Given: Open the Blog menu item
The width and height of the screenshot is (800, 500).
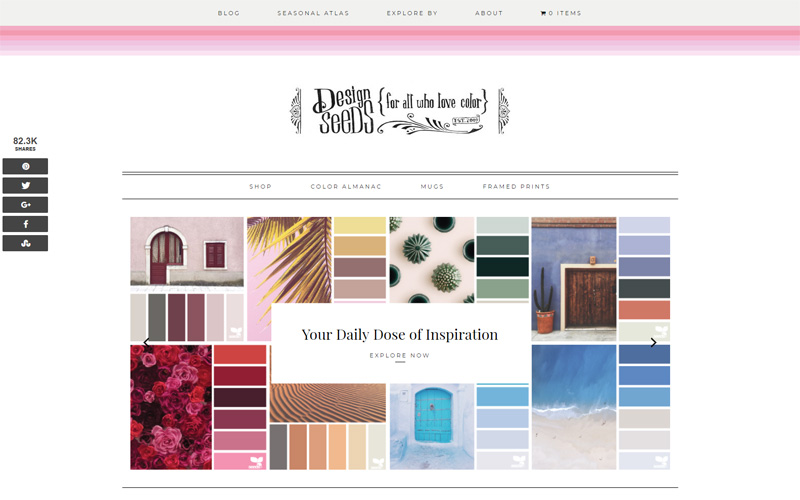Looking at the screenshot, I should (x=229, y=13).
